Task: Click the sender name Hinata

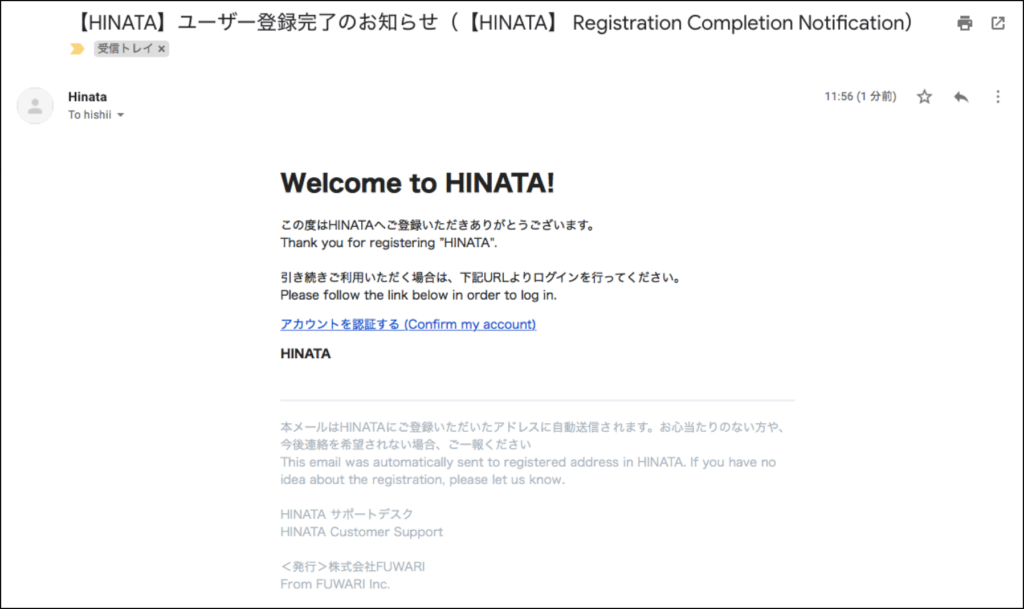Action: pyautogui.click(x=88, y=97)
